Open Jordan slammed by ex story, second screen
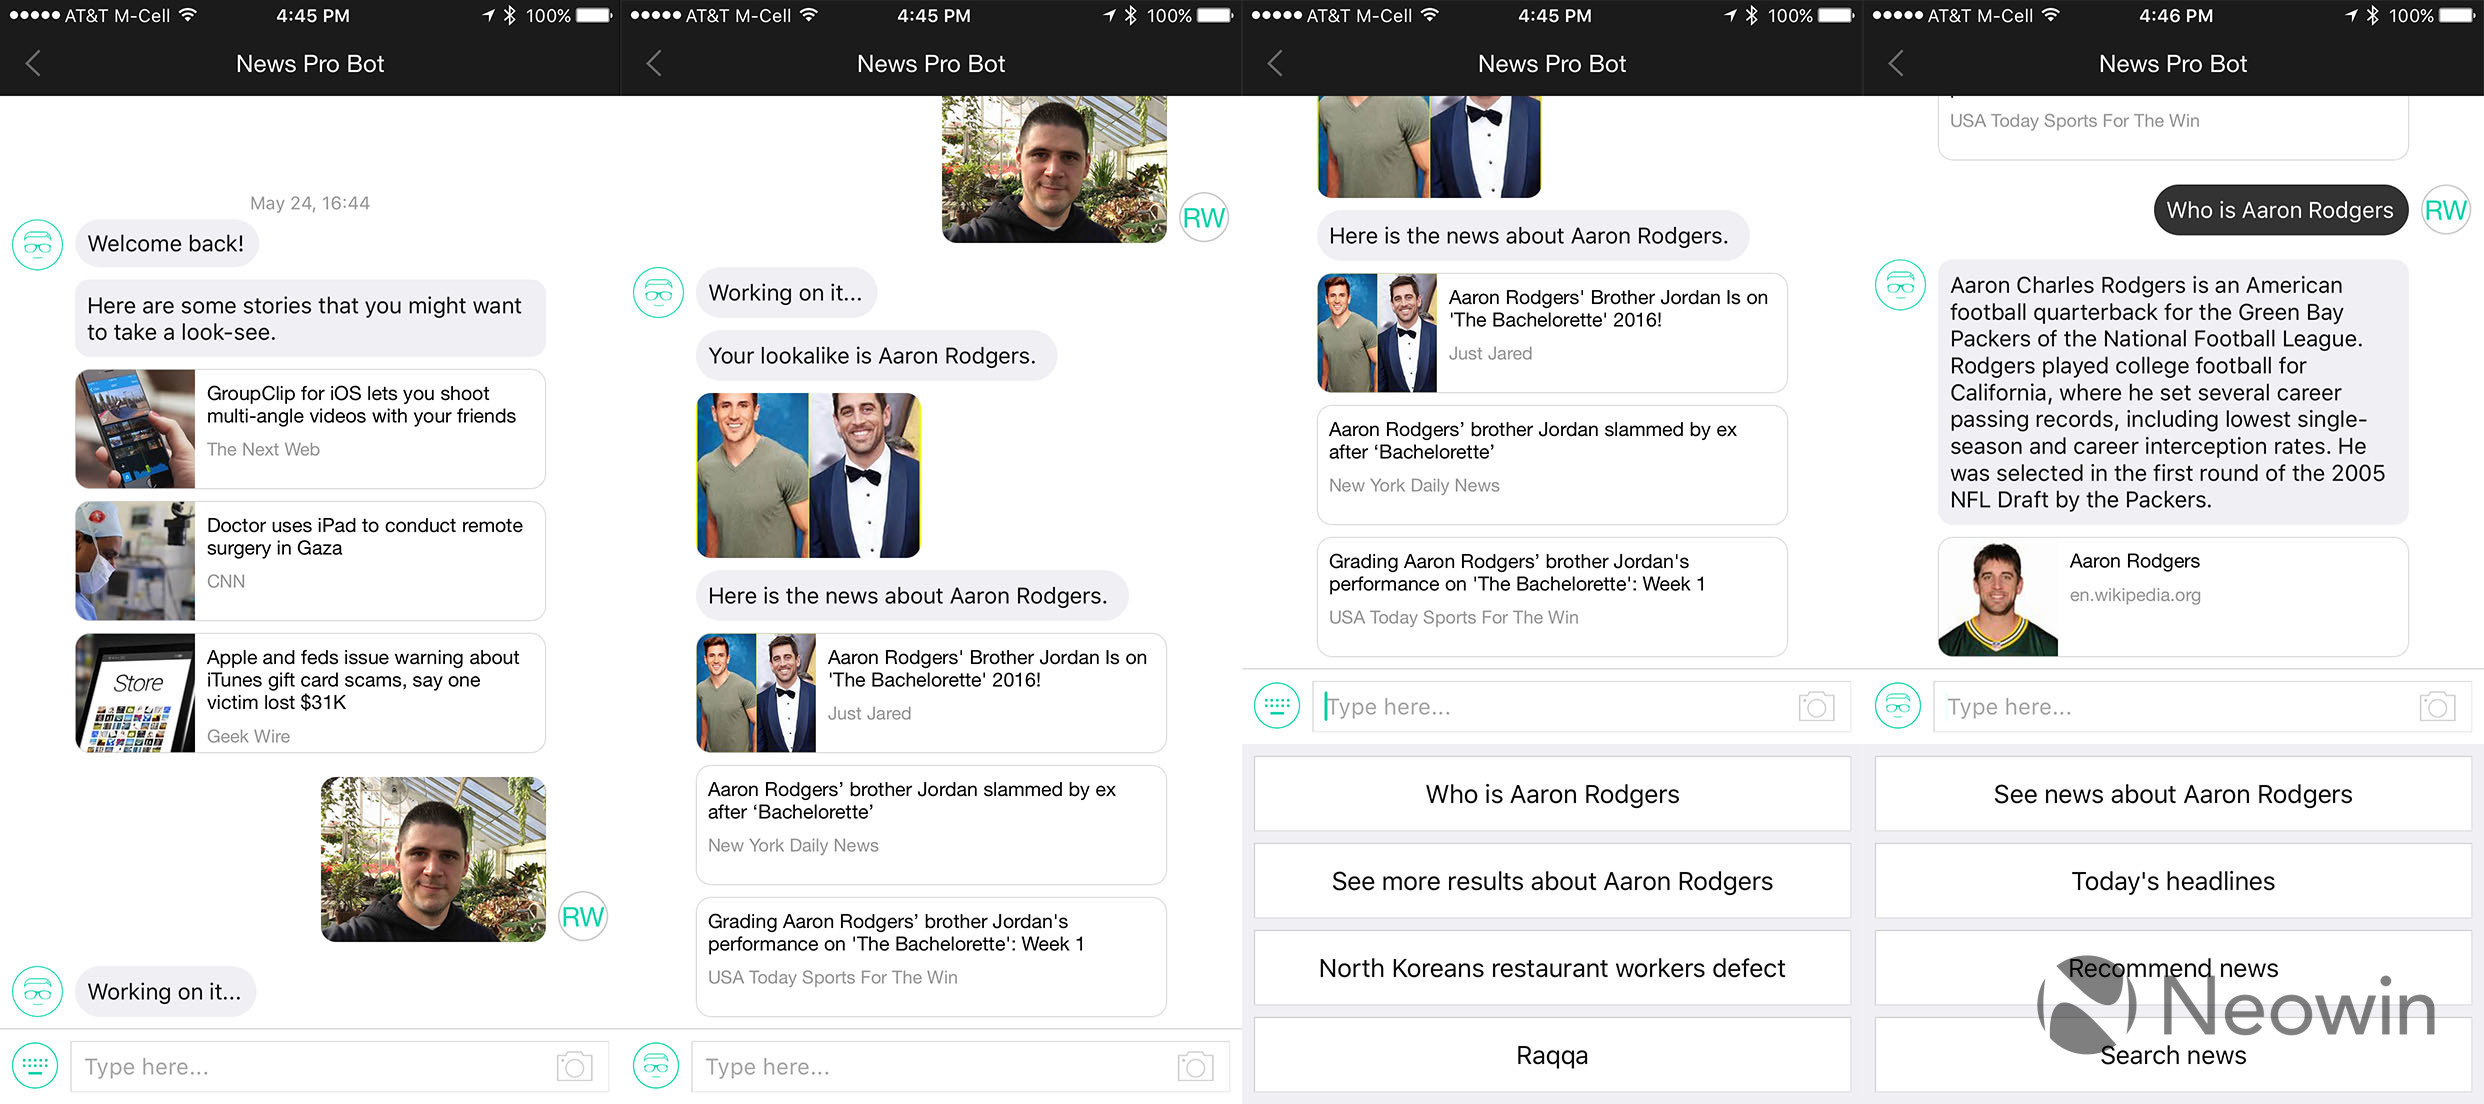The height and width of the screenshot is (1104, 2484). click(931, 824)
